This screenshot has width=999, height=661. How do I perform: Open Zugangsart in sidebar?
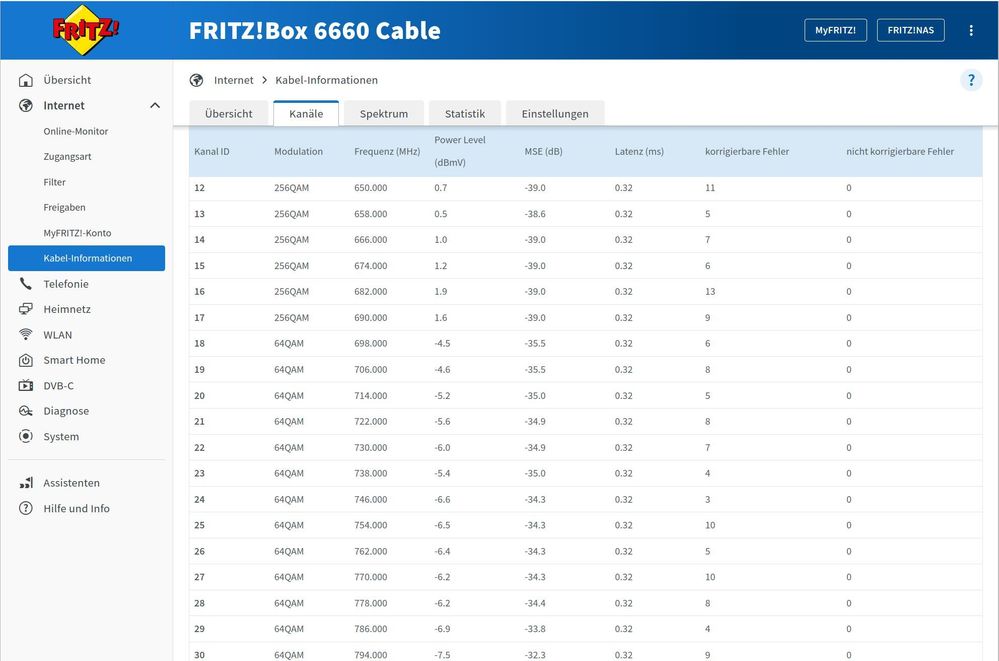[68, 156]
